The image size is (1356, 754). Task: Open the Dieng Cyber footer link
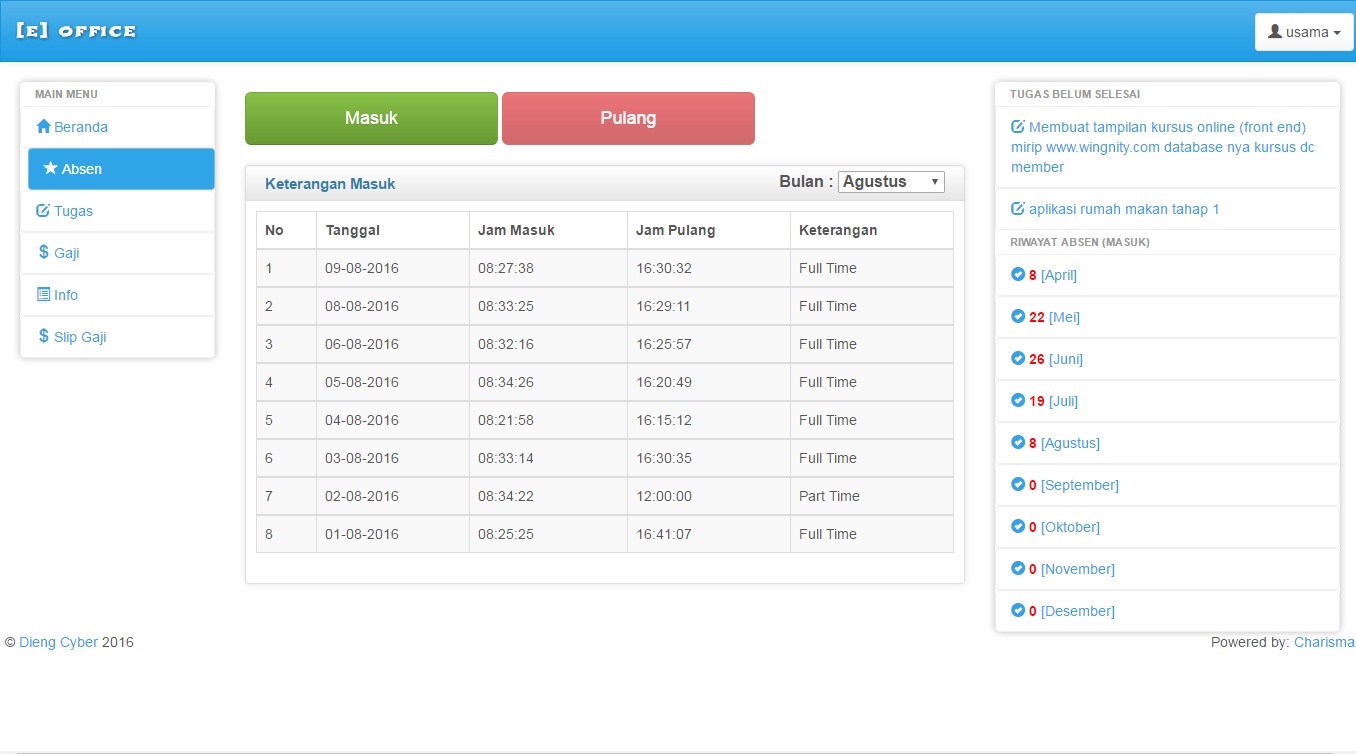point(58,643)
